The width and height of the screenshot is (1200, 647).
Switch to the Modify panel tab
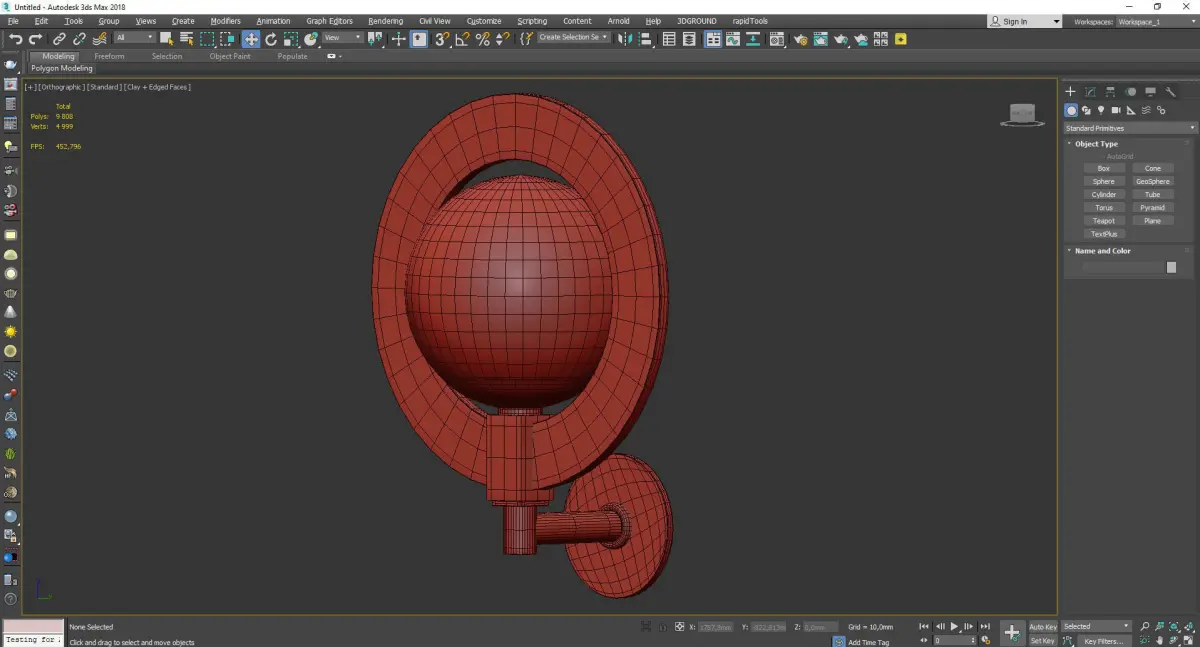(1090, 92)
